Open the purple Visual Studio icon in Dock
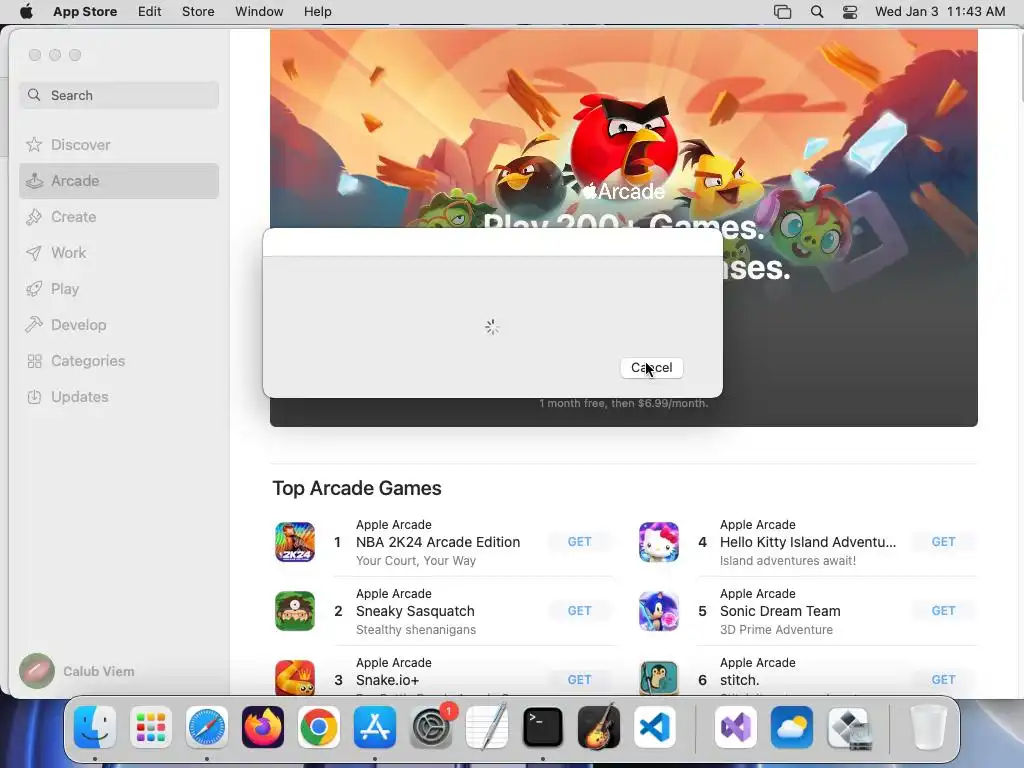The width and height of the screenshot is (1024, 768). [x=735, y=727]
